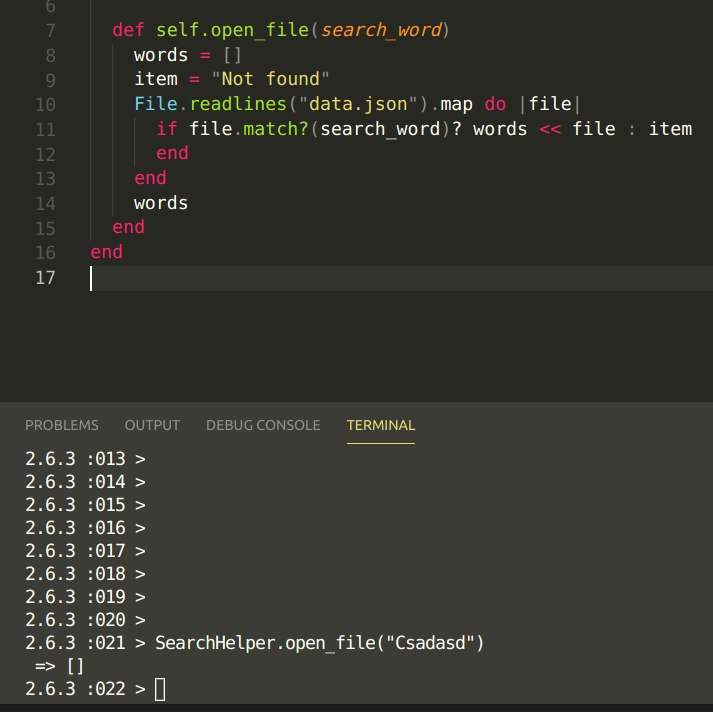Click terminal line '2.6.3 :013 >'
The width and height of the screenshot is (713, 712).
(x=85, y=459)
